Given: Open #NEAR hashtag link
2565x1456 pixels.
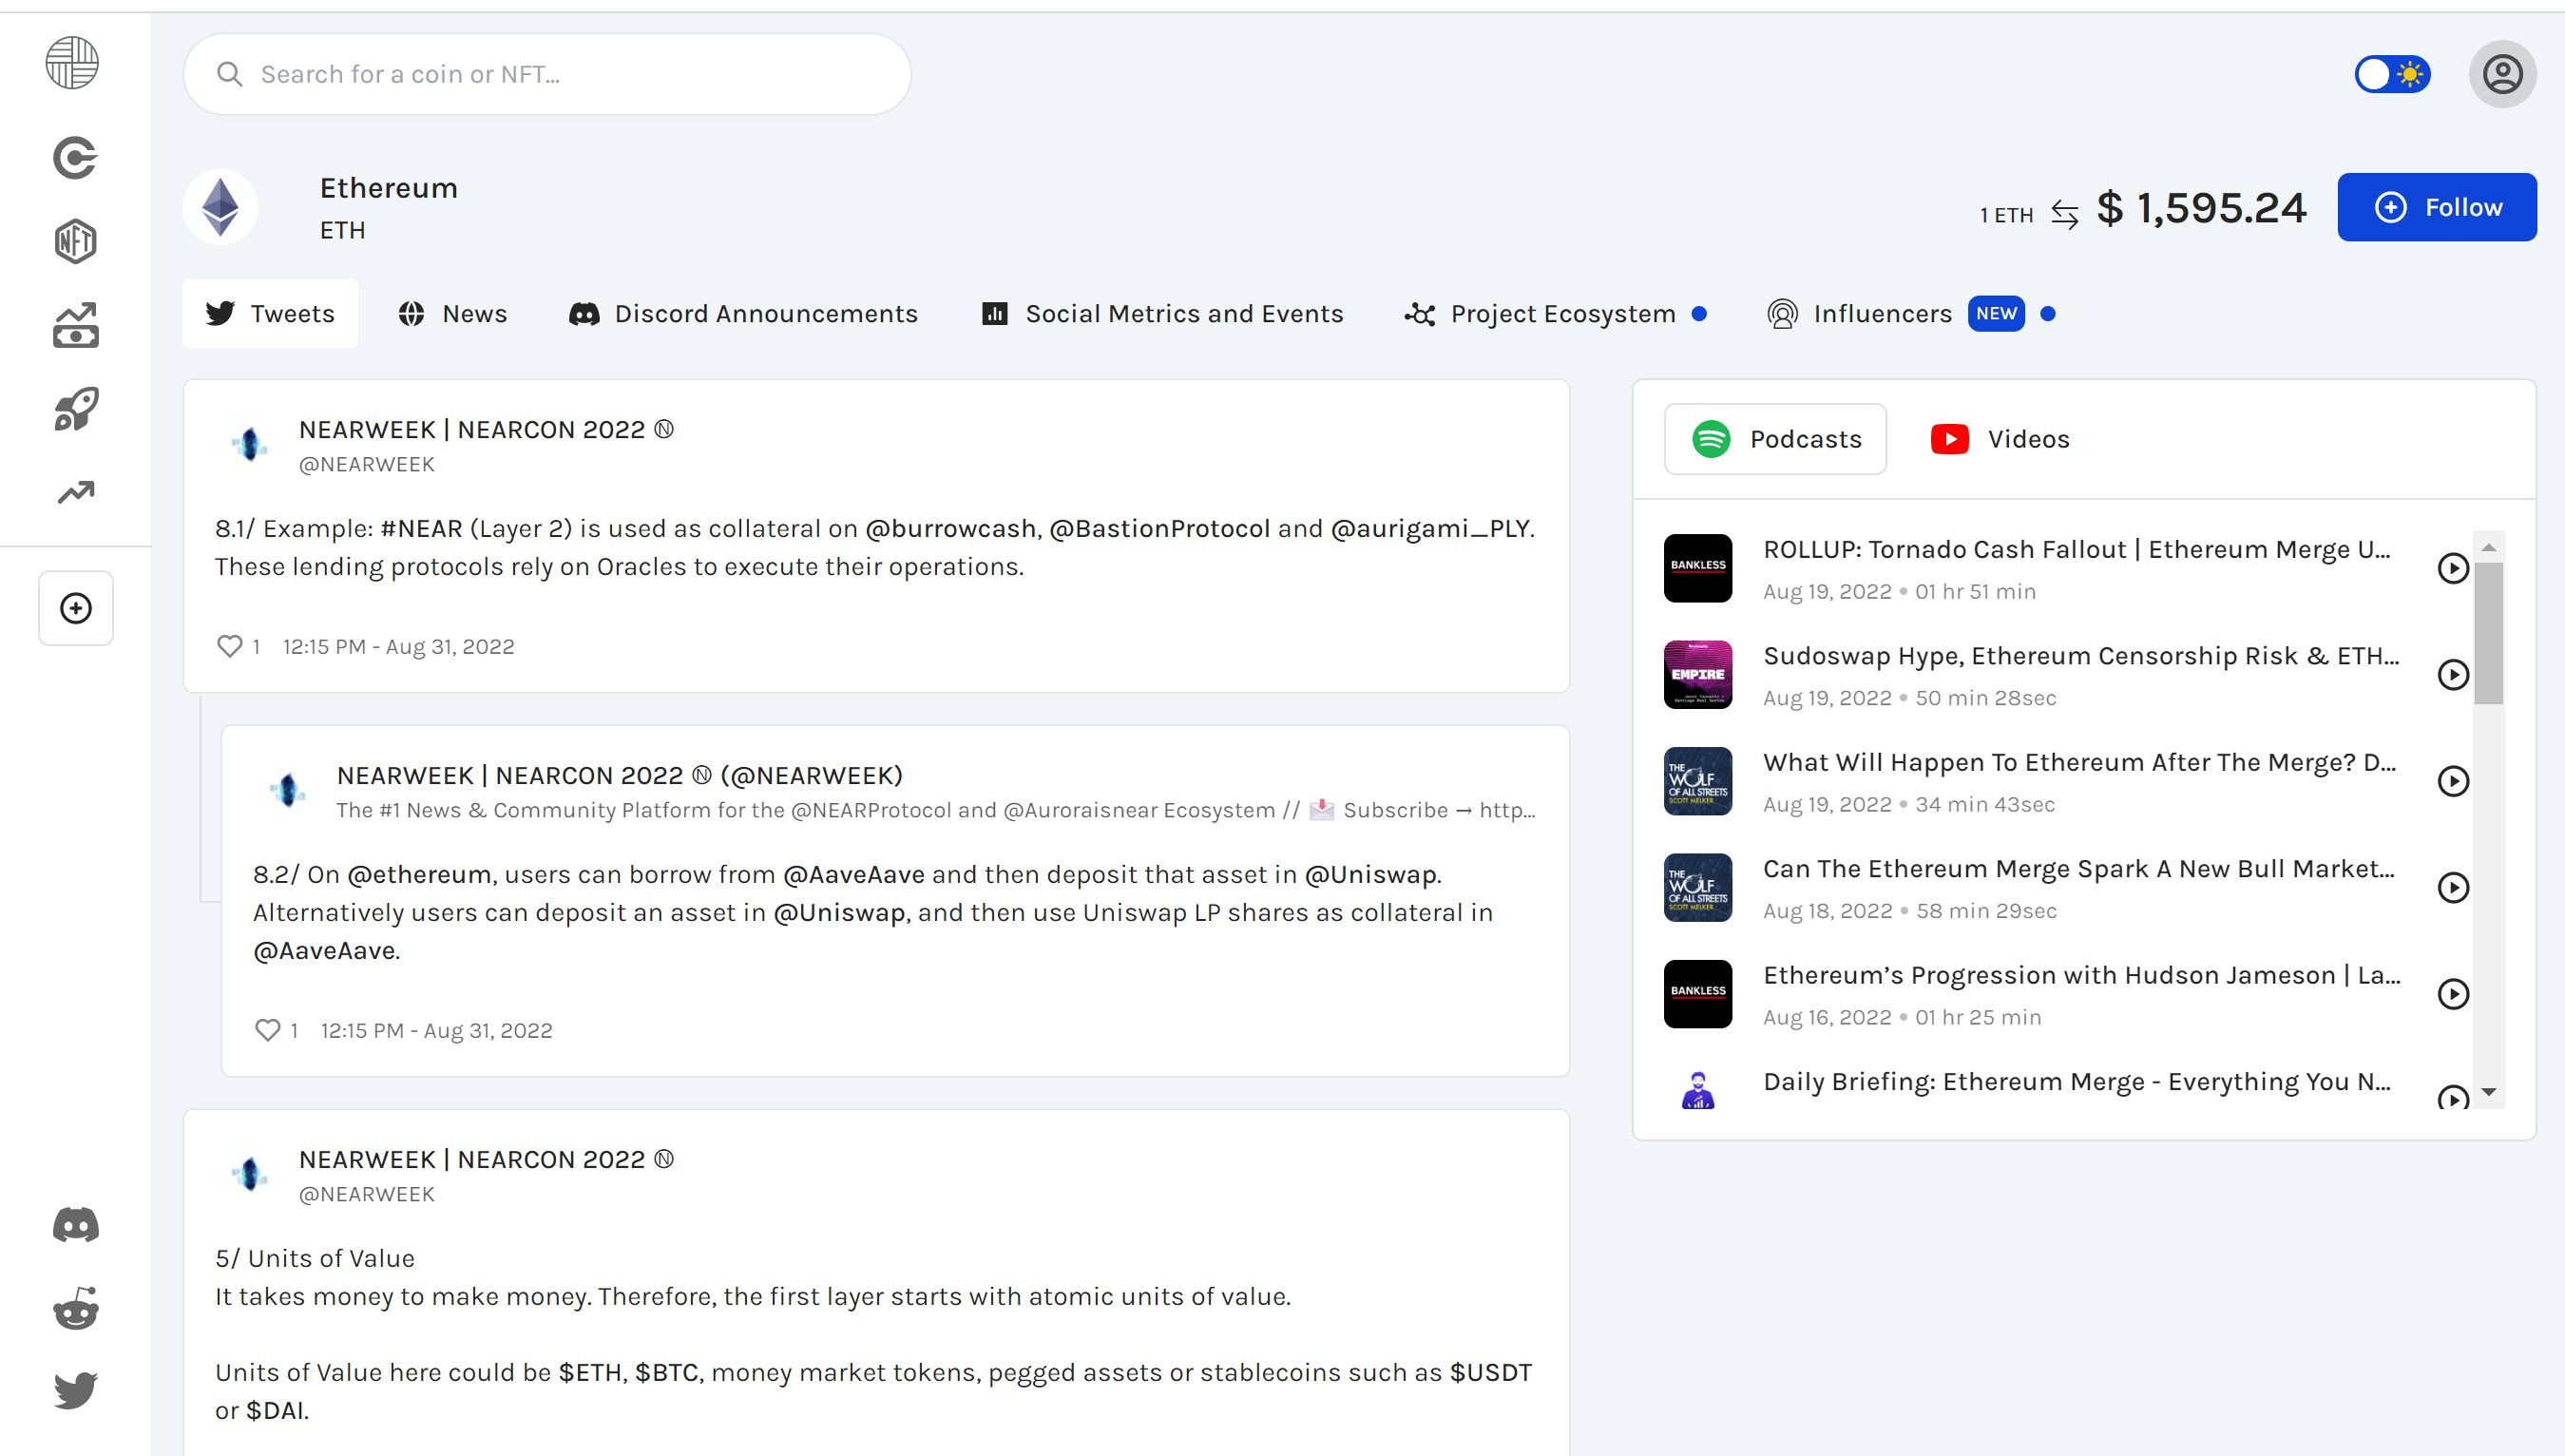Looking at the screenshot, I should click(421, 529).
